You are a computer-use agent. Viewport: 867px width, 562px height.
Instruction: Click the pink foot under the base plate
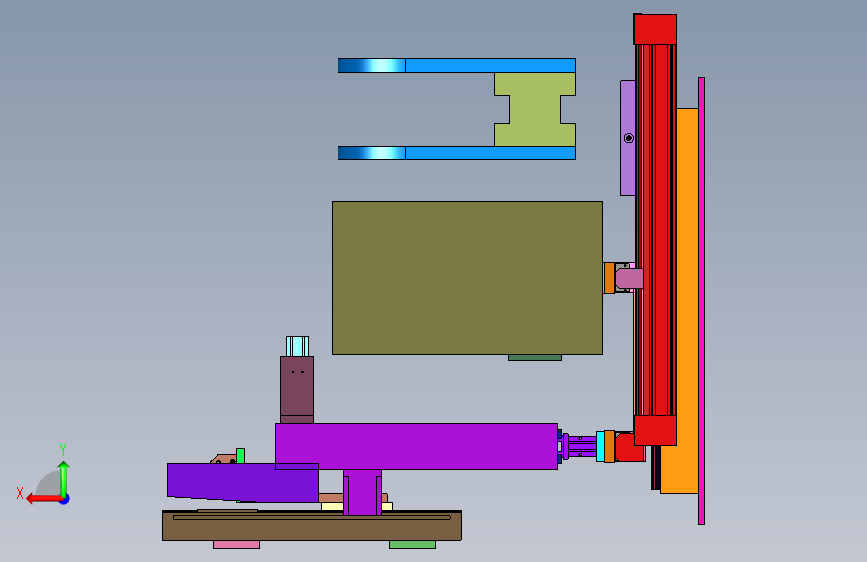(x=237, y=545)
